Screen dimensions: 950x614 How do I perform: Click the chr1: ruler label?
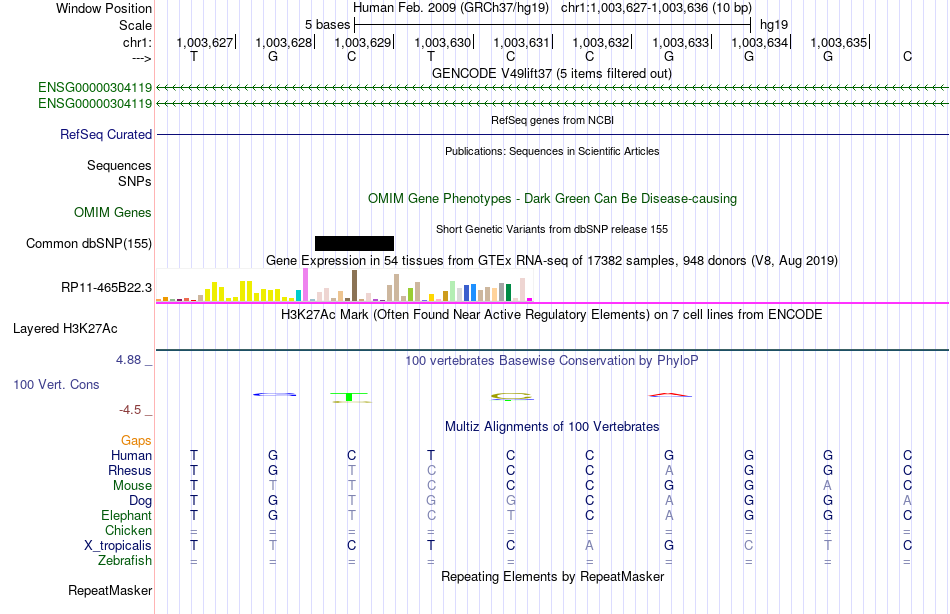pos(137,42)
